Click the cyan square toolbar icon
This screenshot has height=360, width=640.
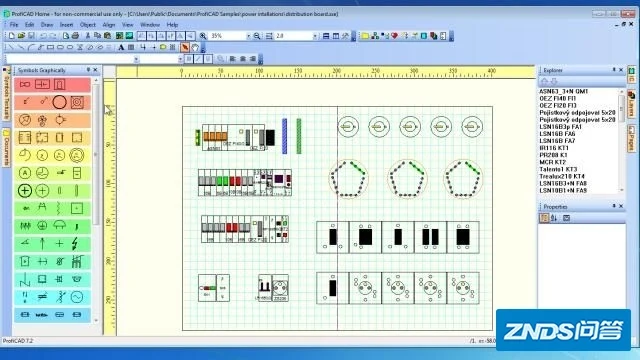(424, 36)
